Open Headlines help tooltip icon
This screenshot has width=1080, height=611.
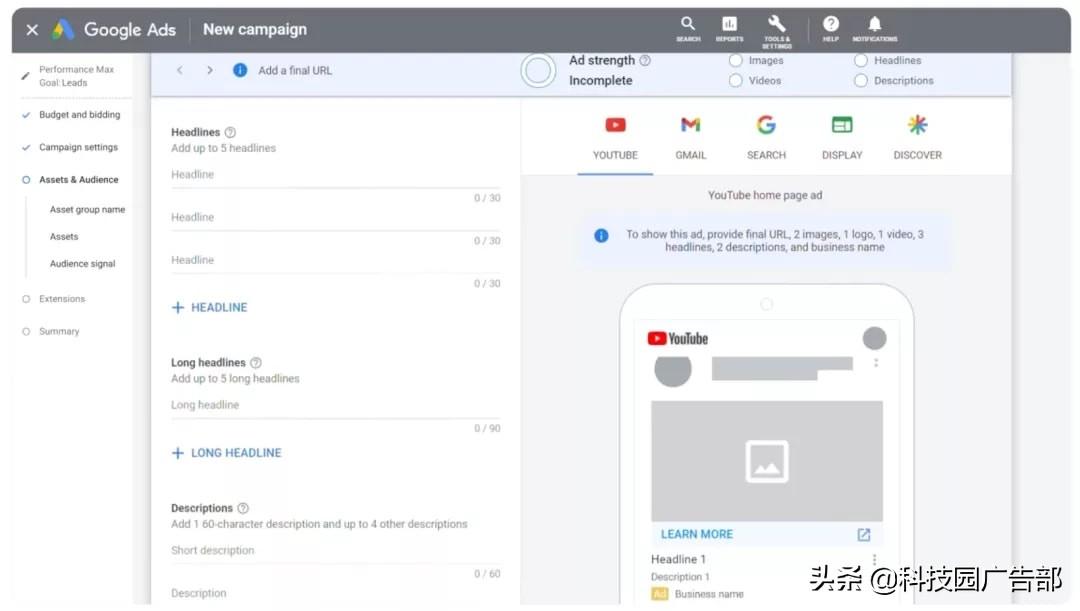pos(230,132)
